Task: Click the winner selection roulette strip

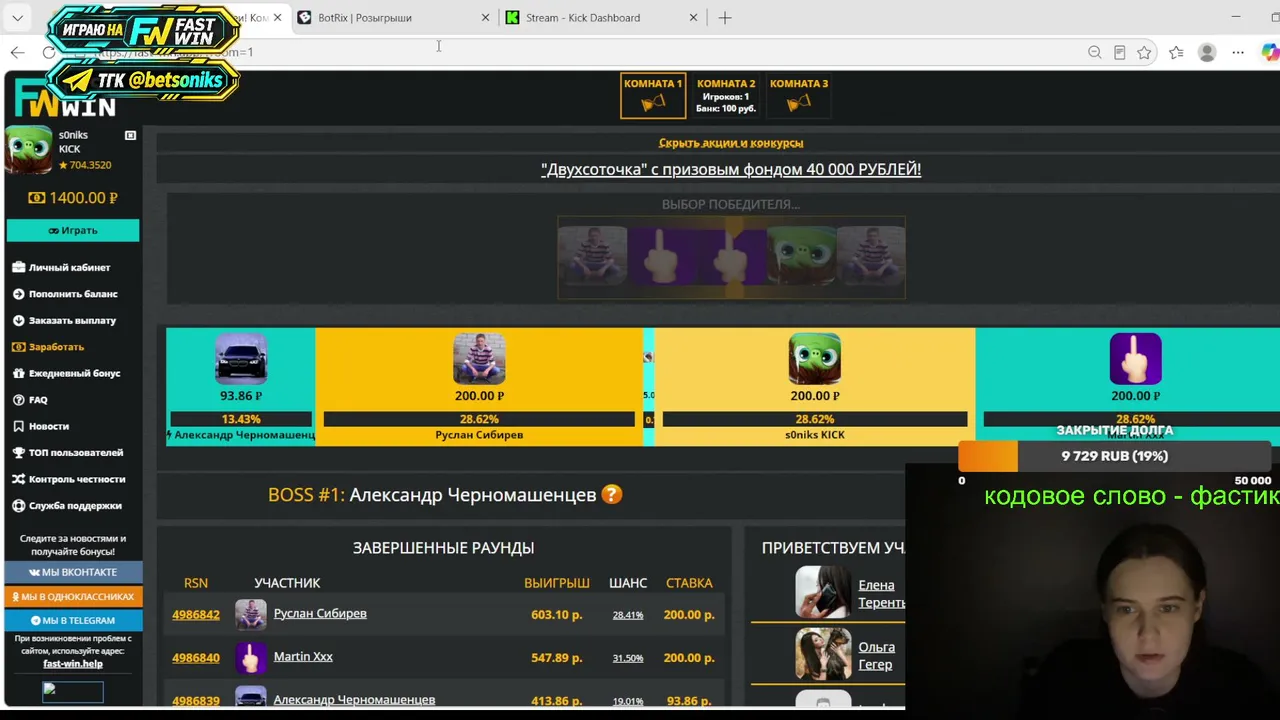Action: click(731, 257)
